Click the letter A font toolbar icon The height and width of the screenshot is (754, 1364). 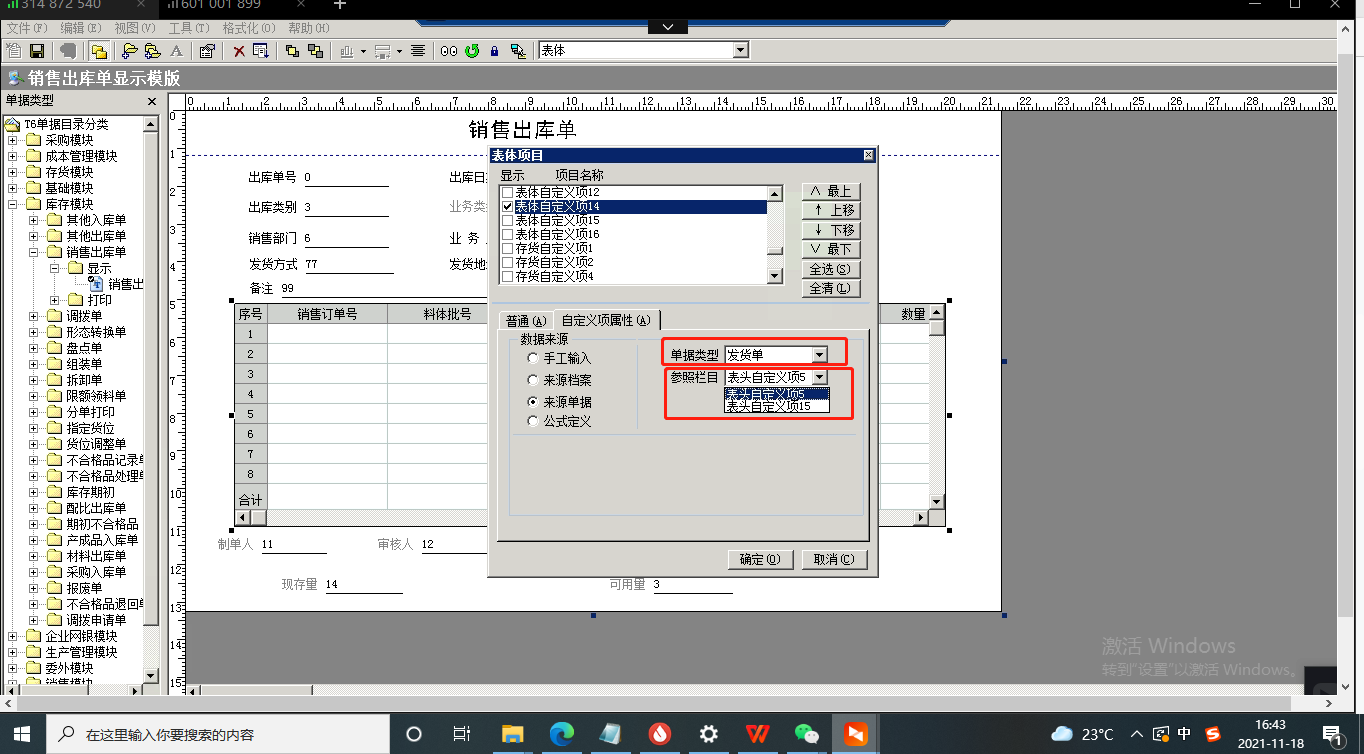pyautogui.click(x=176, y=50)
